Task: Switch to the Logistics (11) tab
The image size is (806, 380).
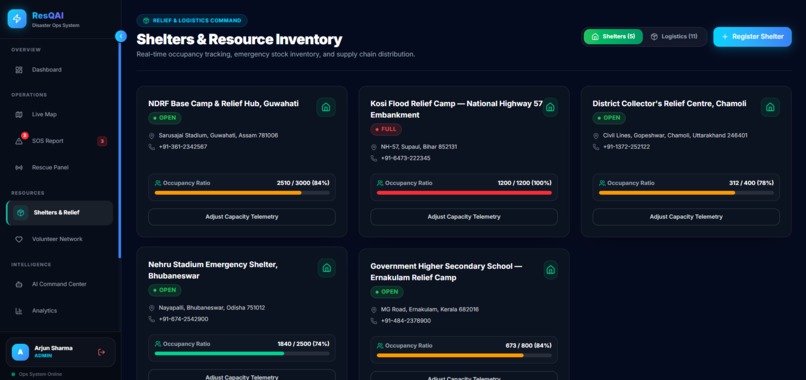Action: pos(674,37)
